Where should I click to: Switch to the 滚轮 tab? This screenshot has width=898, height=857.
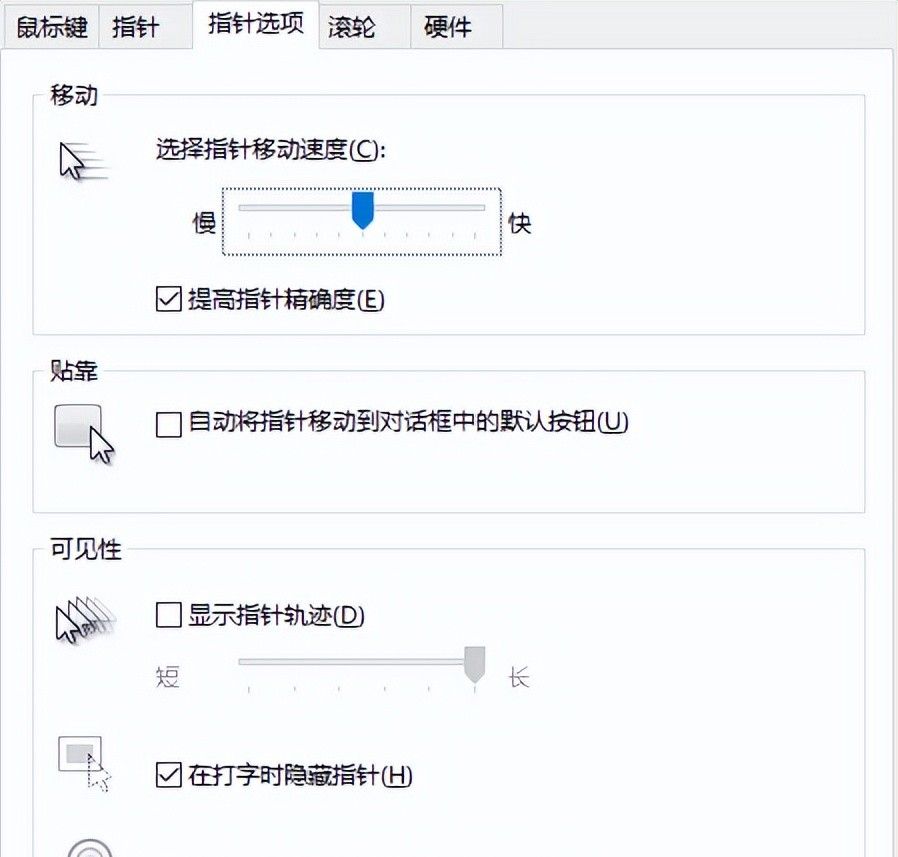point(355,27)
